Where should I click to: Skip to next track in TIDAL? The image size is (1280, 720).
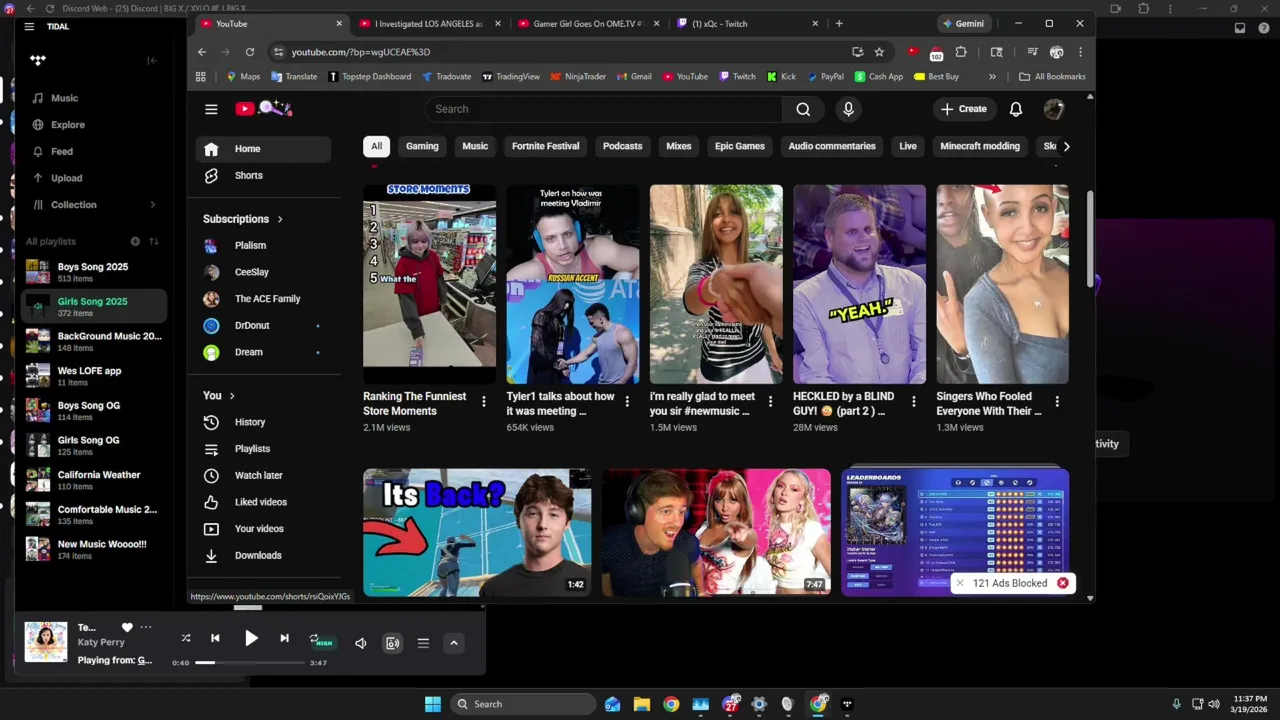click(x=284, y=638)
